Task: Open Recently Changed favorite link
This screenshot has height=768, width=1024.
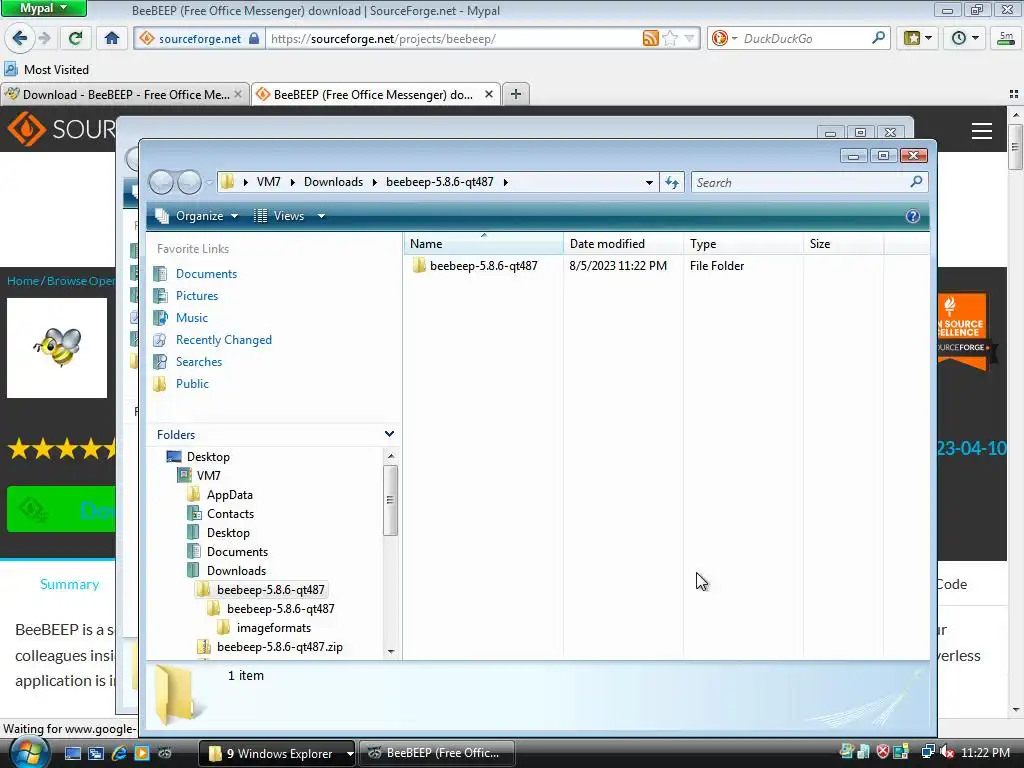Action: [223, 340]
